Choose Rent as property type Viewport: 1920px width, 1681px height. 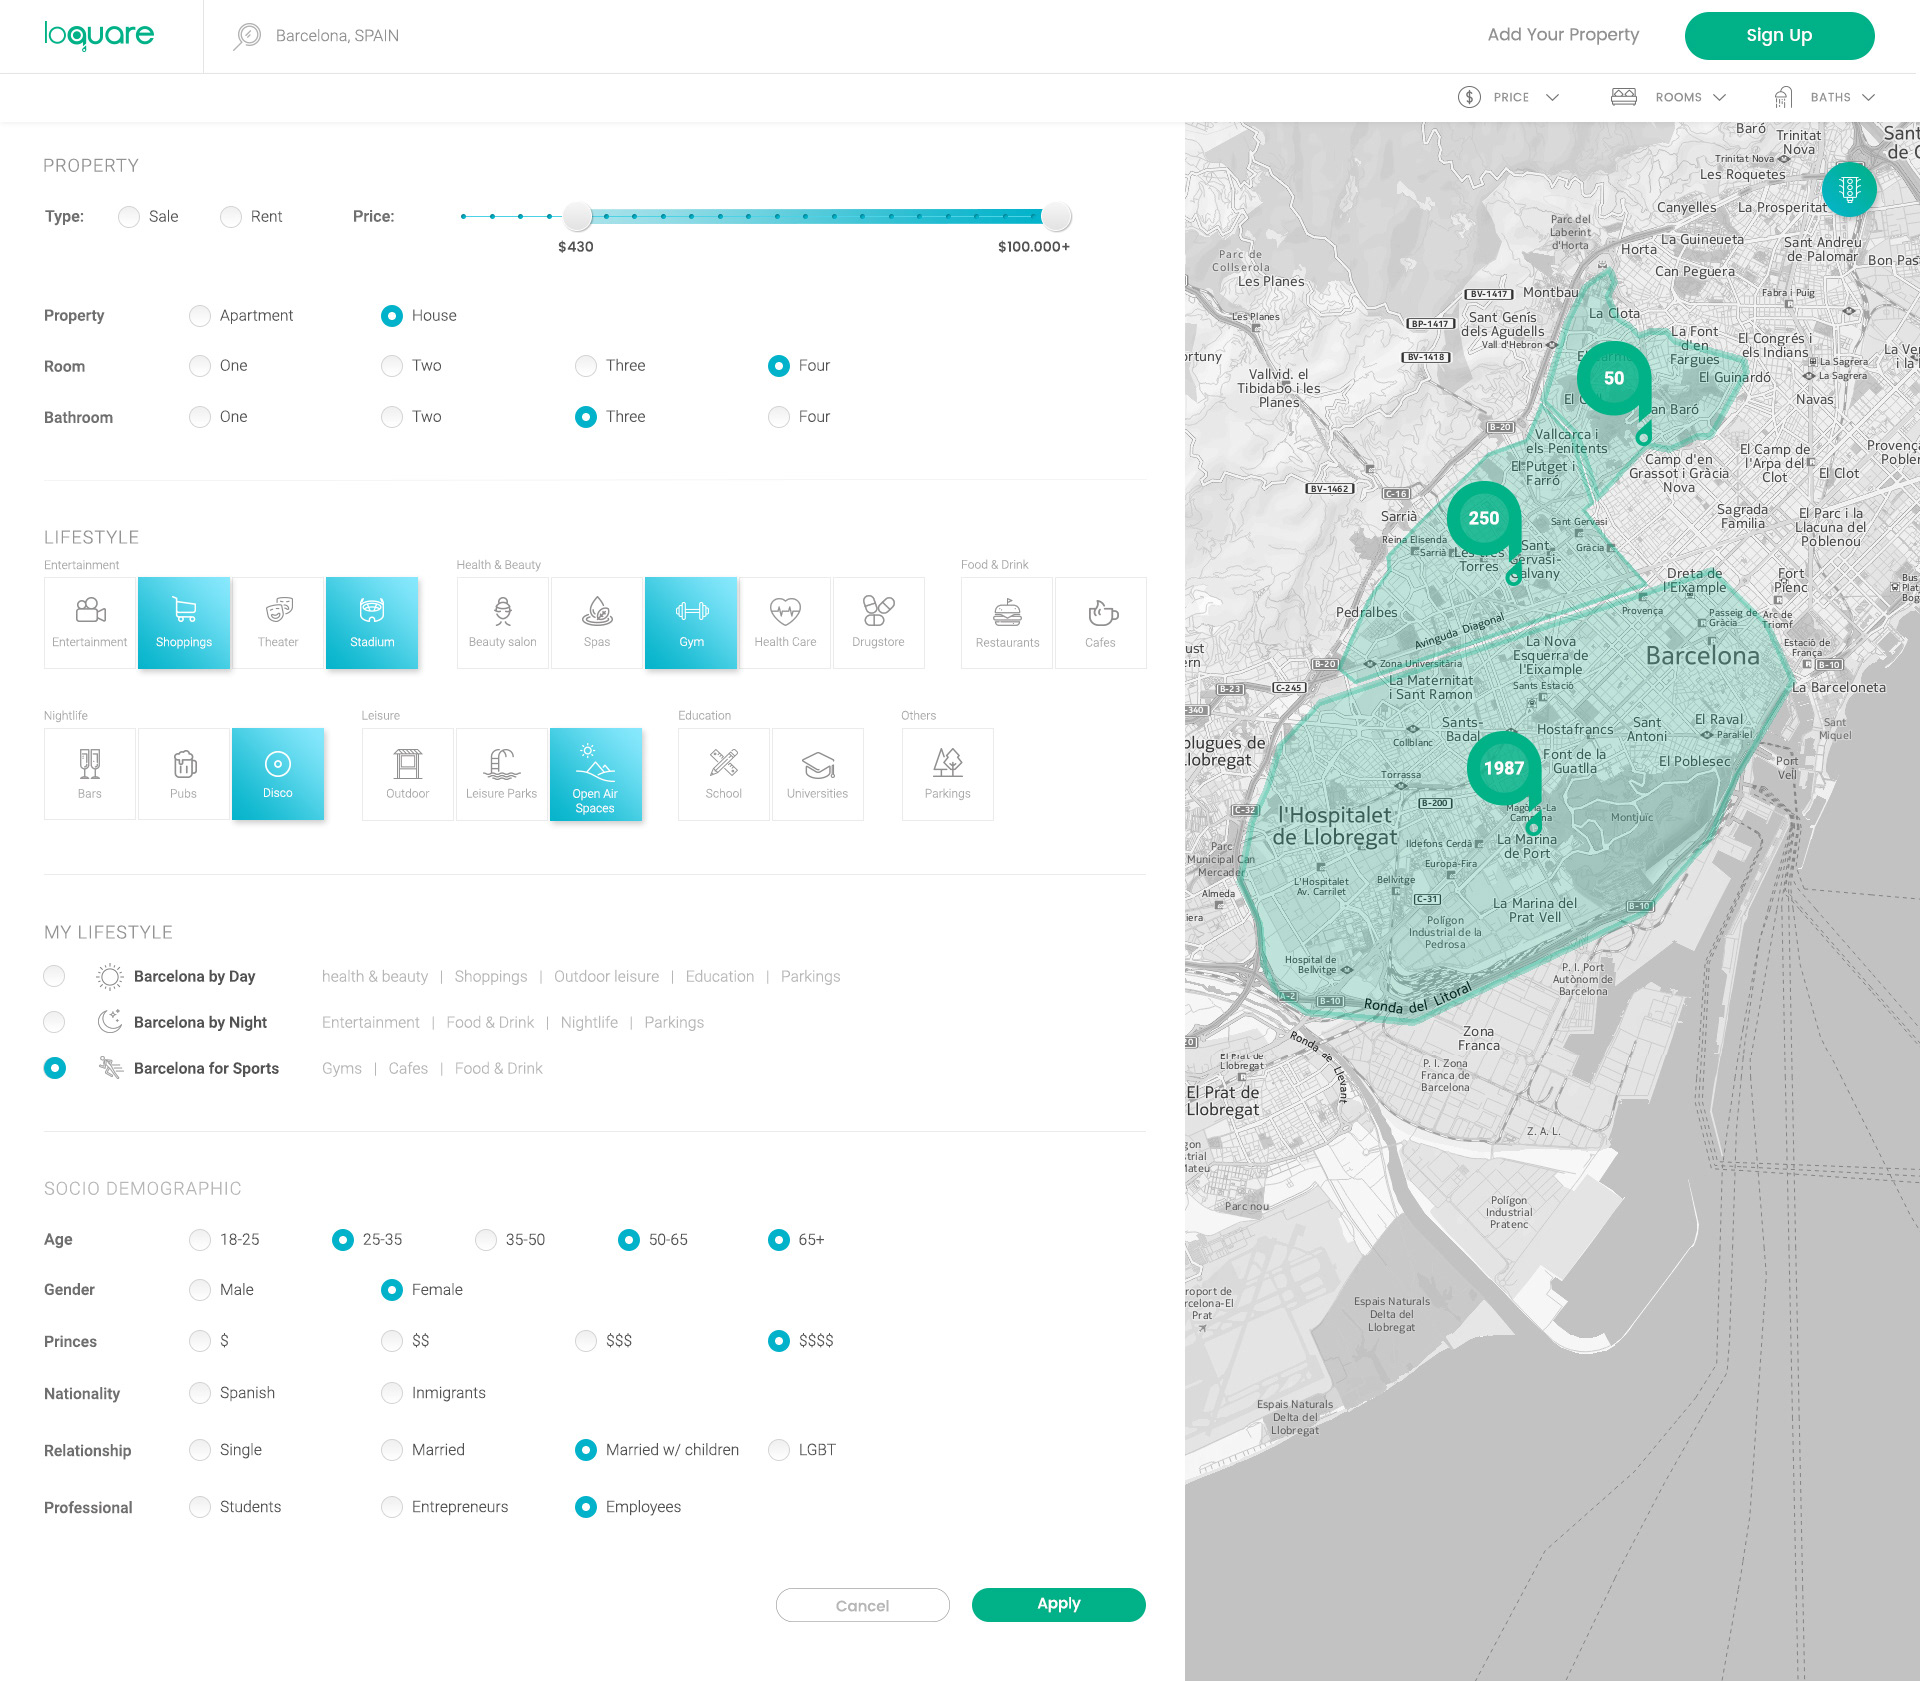(x=232, y=217)
